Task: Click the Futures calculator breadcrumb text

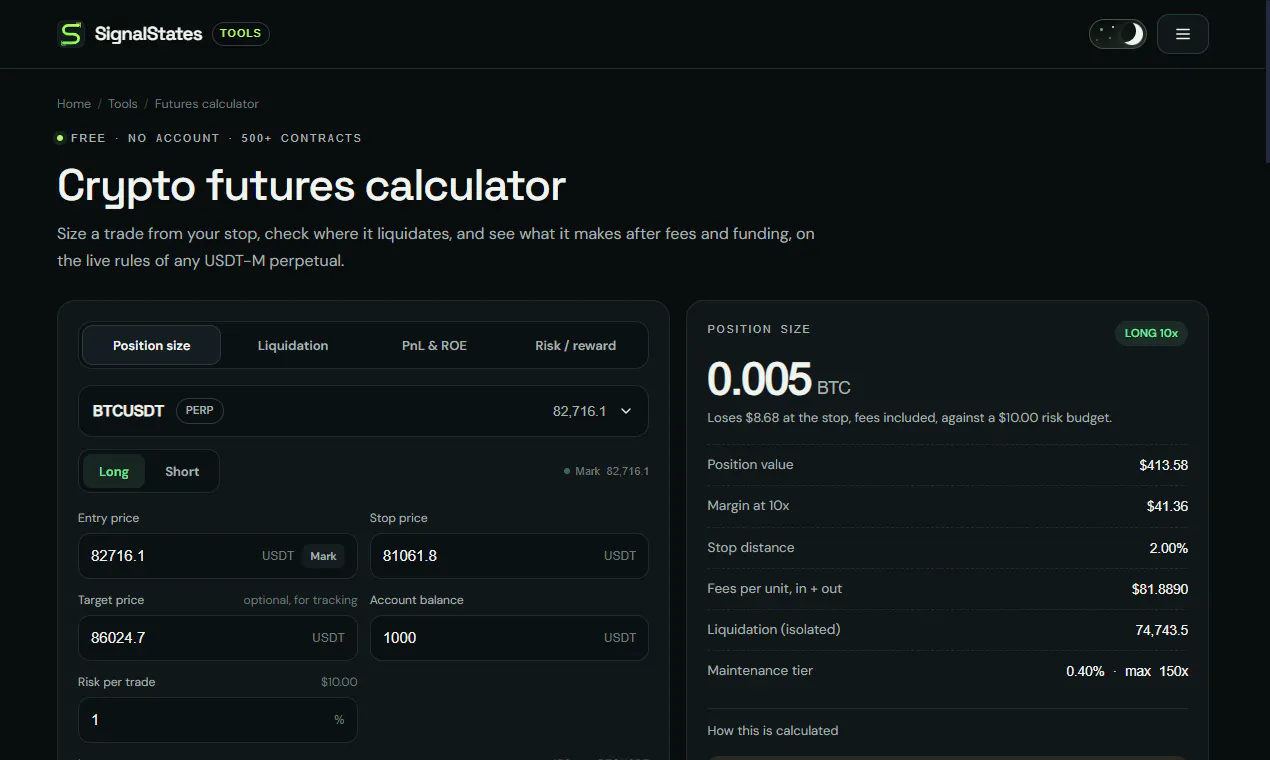Action: (207, 104)
